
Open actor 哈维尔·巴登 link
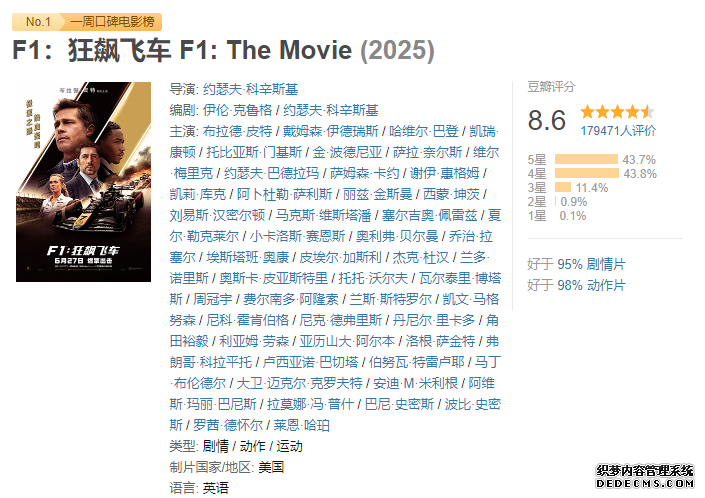(x=424, y=131)
